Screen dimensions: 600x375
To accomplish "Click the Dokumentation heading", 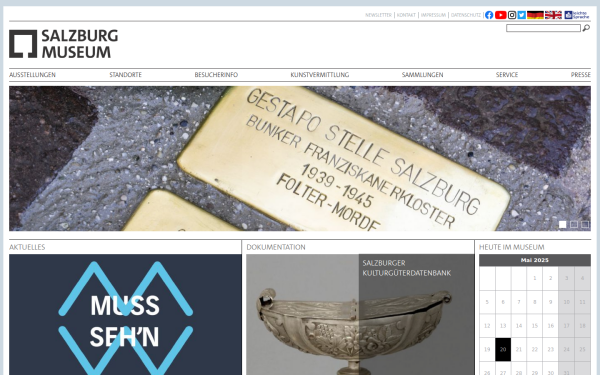I will 276,247.
